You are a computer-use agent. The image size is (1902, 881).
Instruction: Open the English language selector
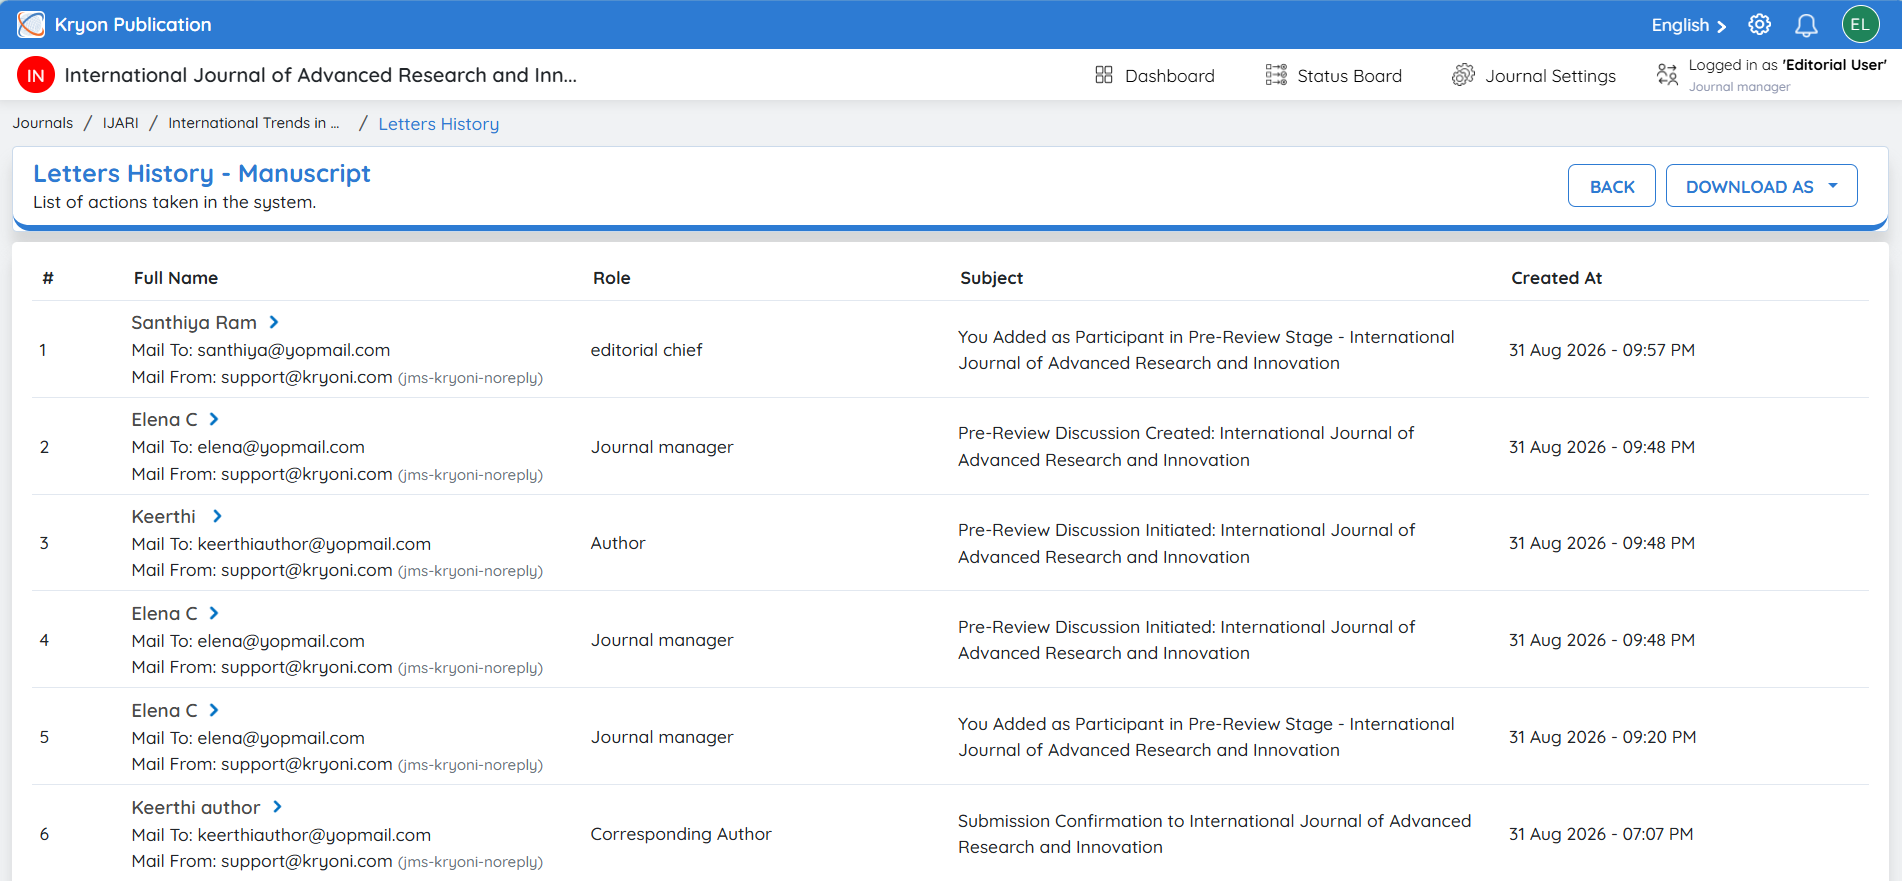coord(1688,25)
